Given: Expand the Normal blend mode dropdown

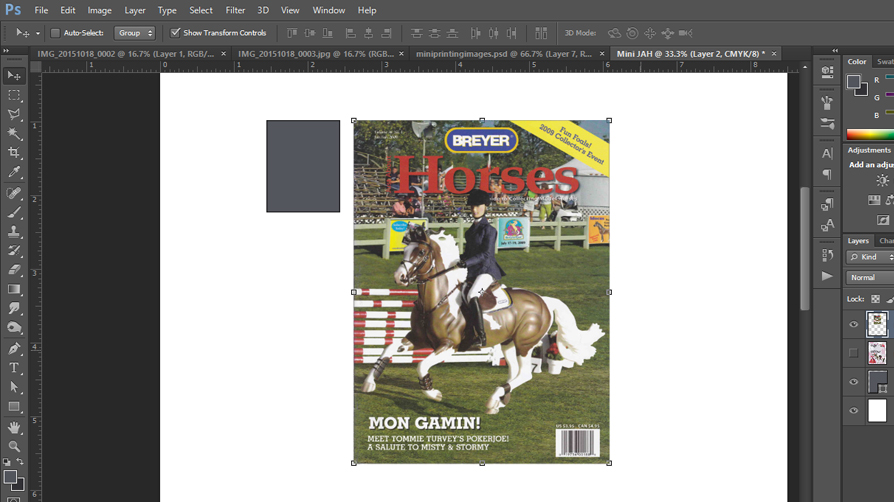Looking at the screenshot, I should pos(869,277).
